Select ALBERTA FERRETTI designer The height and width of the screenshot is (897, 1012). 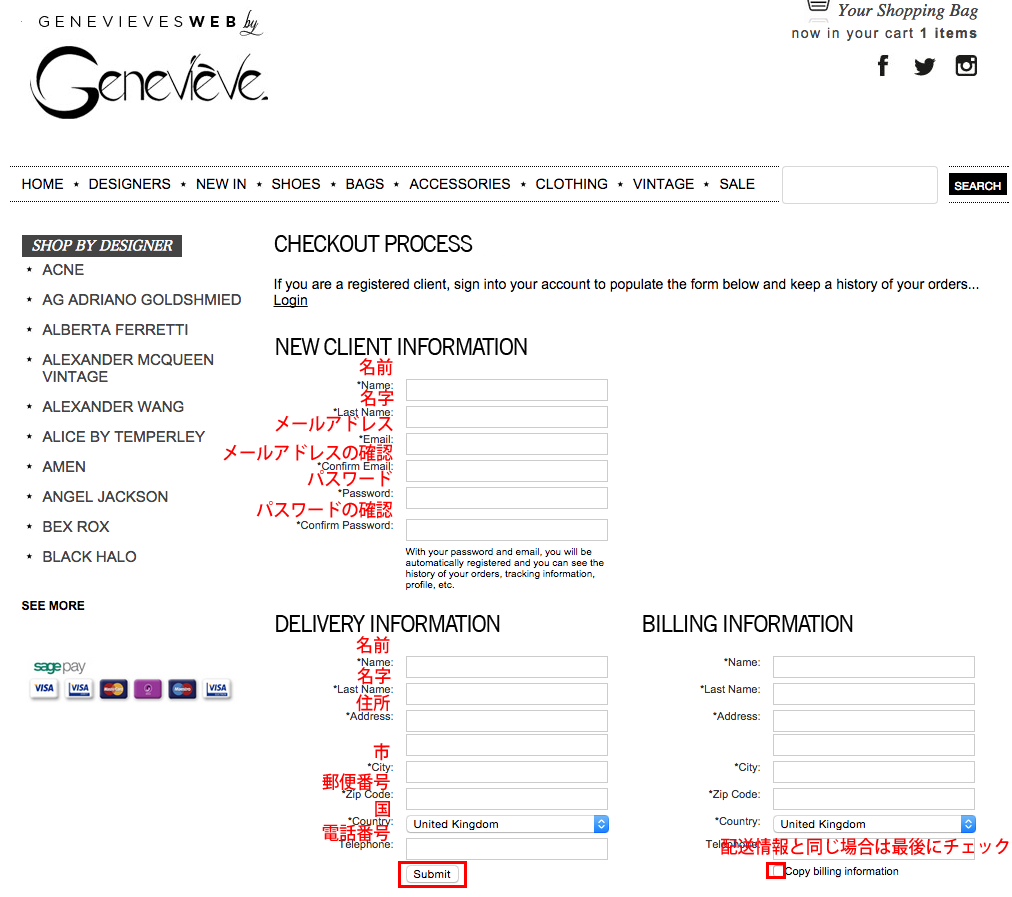[x=116, y=330]
